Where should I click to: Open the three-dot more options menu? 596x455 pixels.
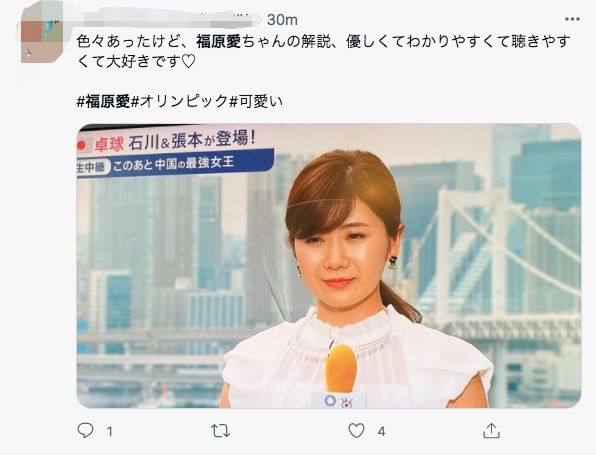572,19
